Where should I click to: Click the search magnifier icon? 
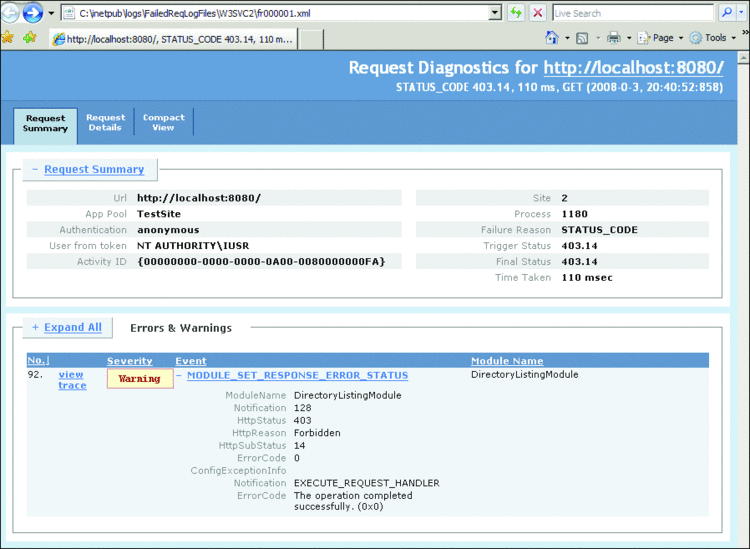click(x=727, y=13)
